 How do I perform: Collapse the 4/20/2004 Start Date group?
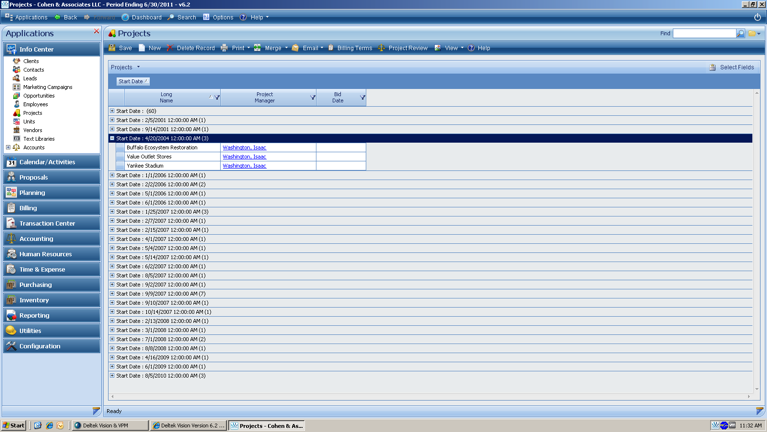pos(112,138)
